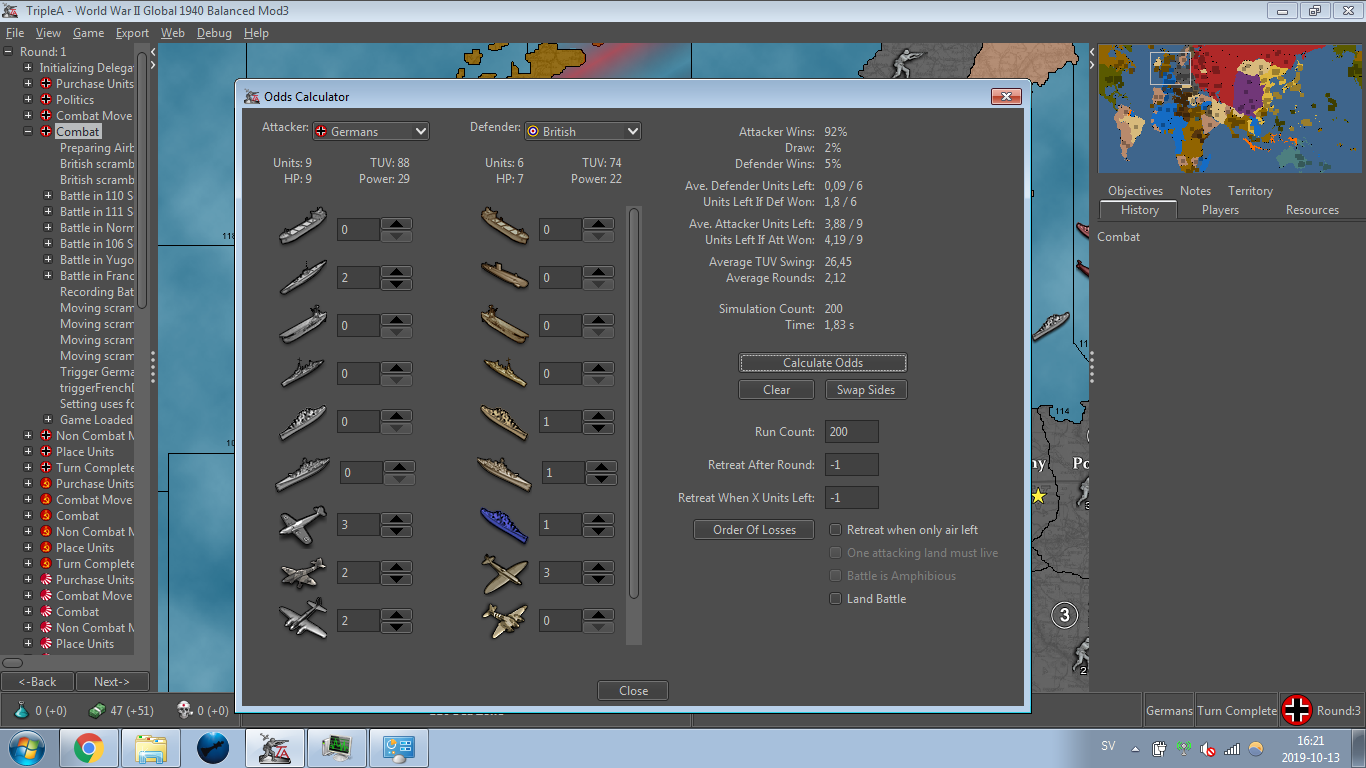This screenshot has height=768, width=1366.
Task: Enable Retreat when only air left
Action: pyautogui.click(x=836, y=530)
